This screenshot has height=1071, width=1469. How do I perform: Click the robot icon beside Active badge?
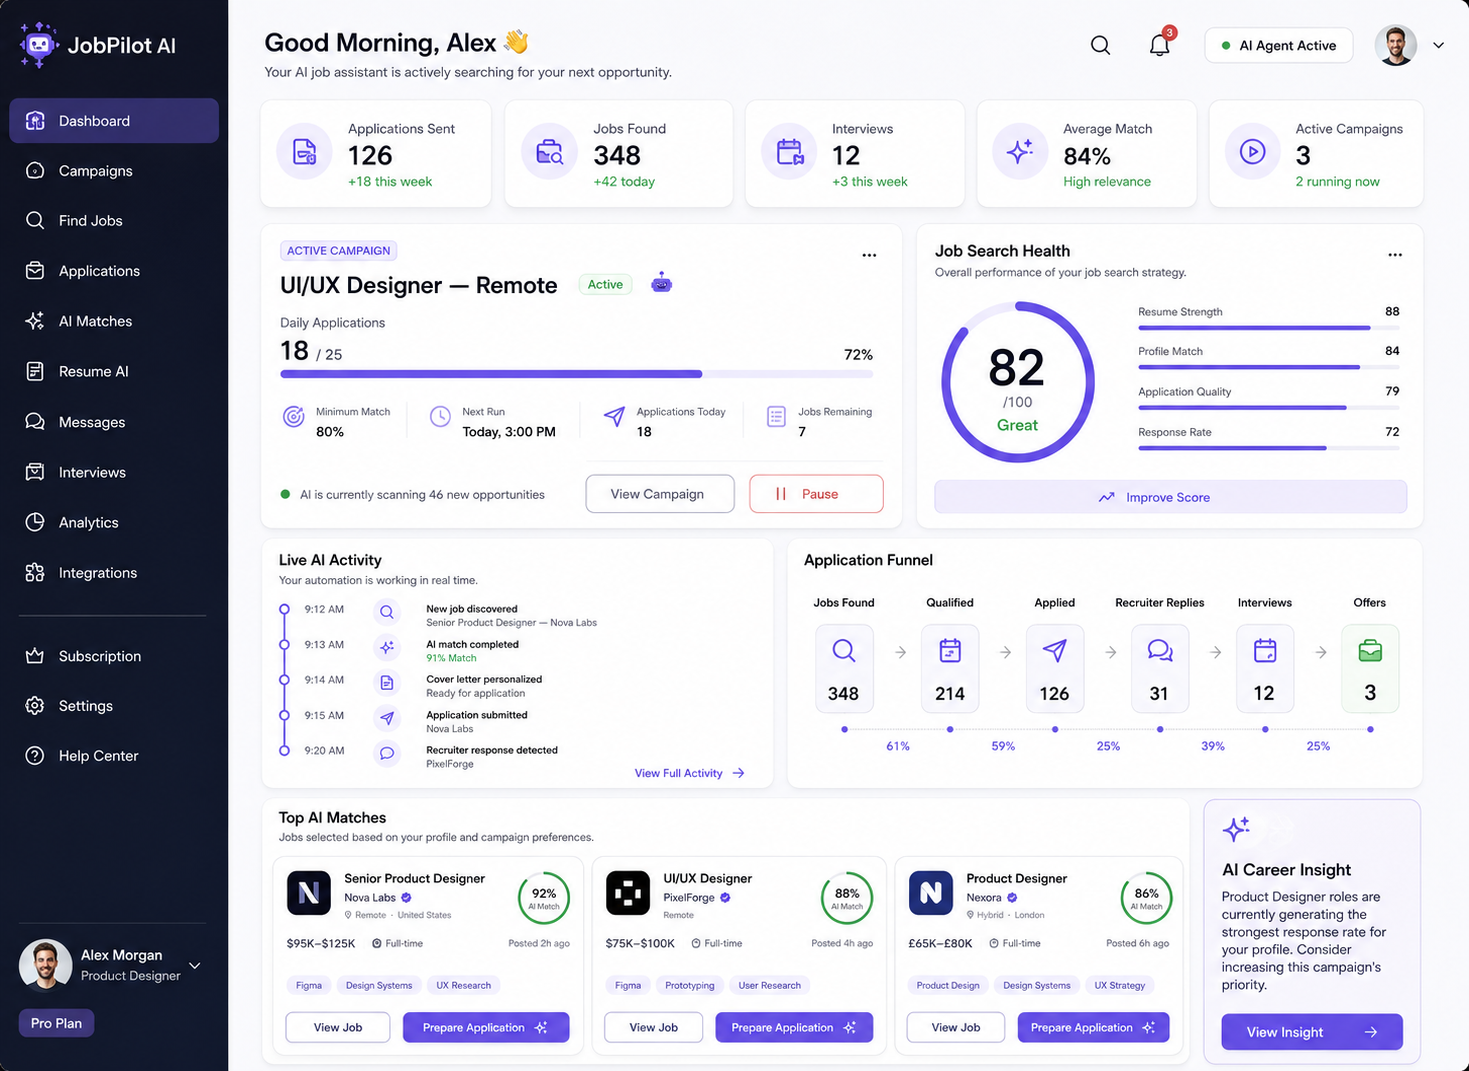point(661,284)
